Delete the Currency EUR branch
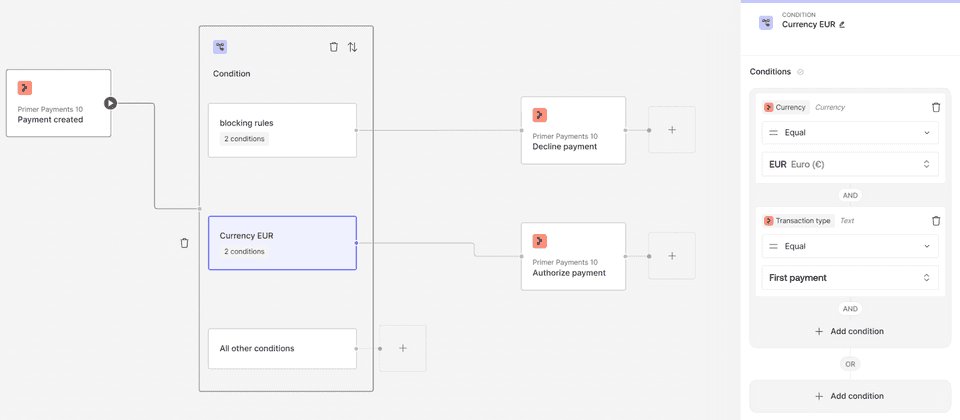960x420 pixels. click(x=184, y=243)
